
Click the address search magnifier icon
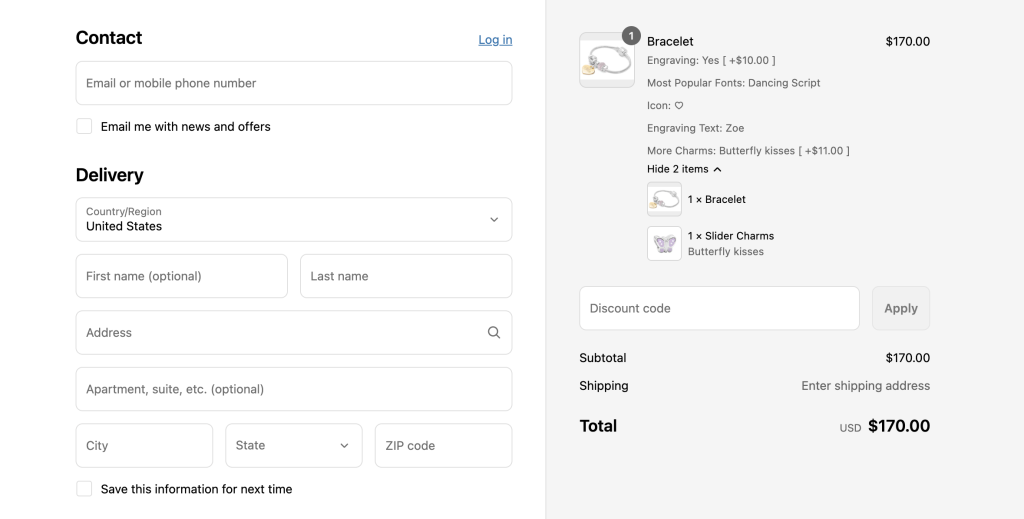[x=494, y=332]
